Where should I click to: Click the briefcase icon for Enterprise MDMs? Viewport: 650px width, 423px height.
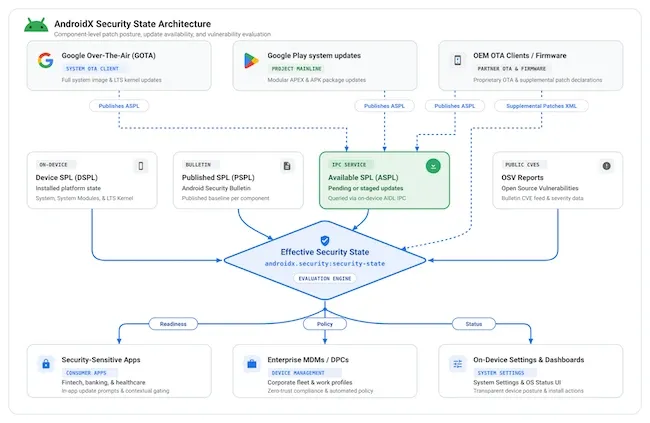pos(252,364)
